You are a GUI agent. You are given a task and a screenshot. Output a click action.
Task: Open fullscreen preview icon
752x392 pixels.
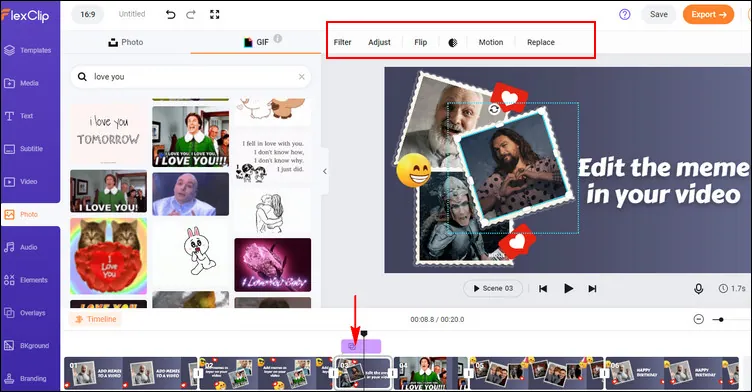click(214, 14)
